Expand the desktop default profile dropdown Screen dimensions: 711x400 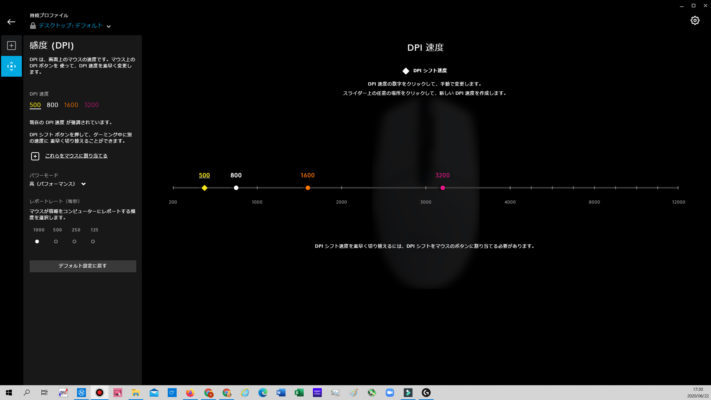click(x=109, y=26)
